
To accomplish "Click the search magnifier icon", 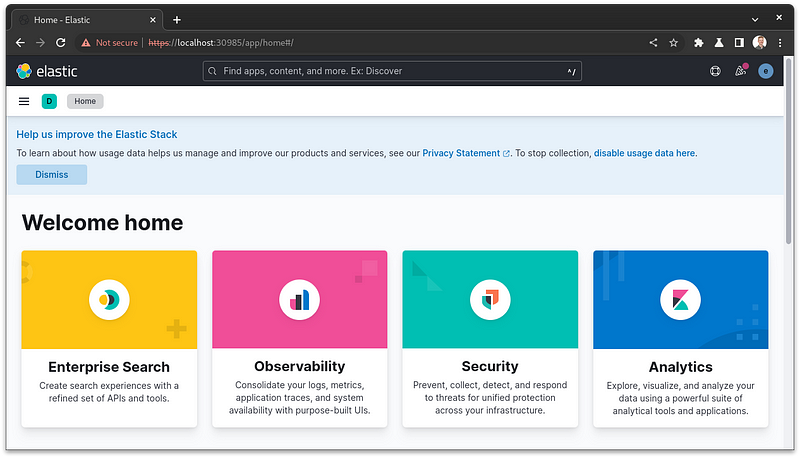I will pyautogui.click(x=212, y=71).
